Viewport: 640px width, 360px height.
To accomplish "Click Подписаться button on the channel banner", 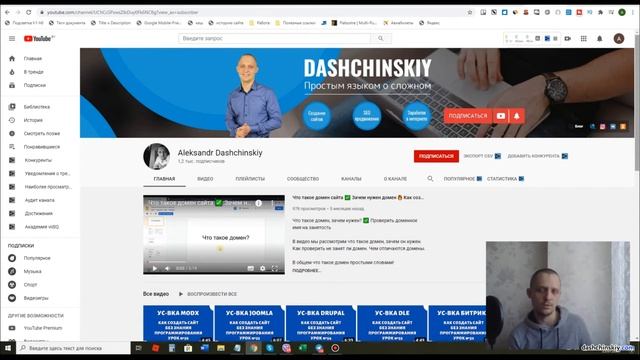I will pyautogui.click(x=468, y=116).
